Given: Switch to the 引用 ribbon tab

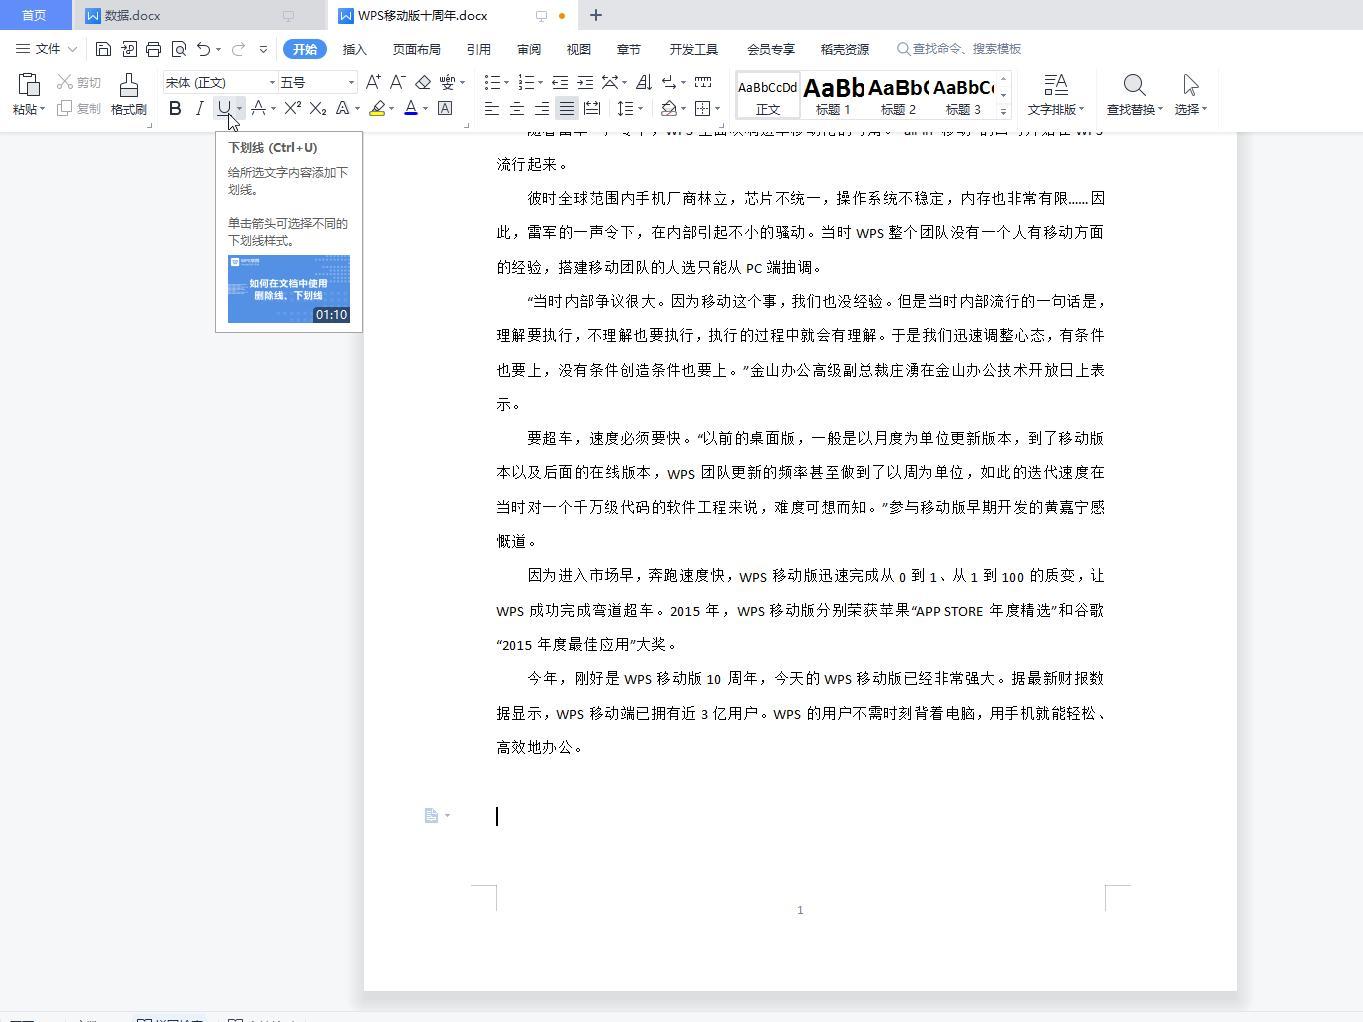Looking at the screenshot, I should [478, 49].
